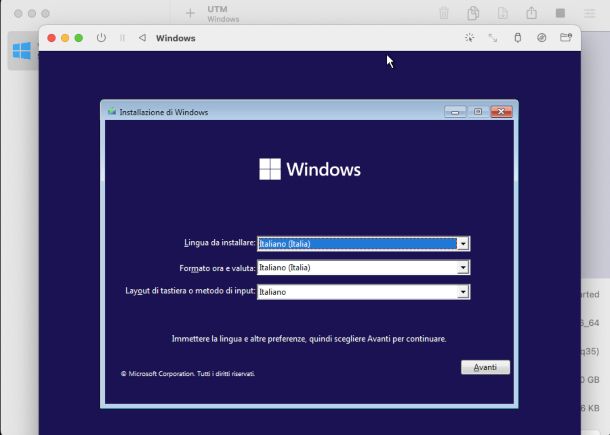
Task: Click the clone VM icon
Action: coord(473,13)
